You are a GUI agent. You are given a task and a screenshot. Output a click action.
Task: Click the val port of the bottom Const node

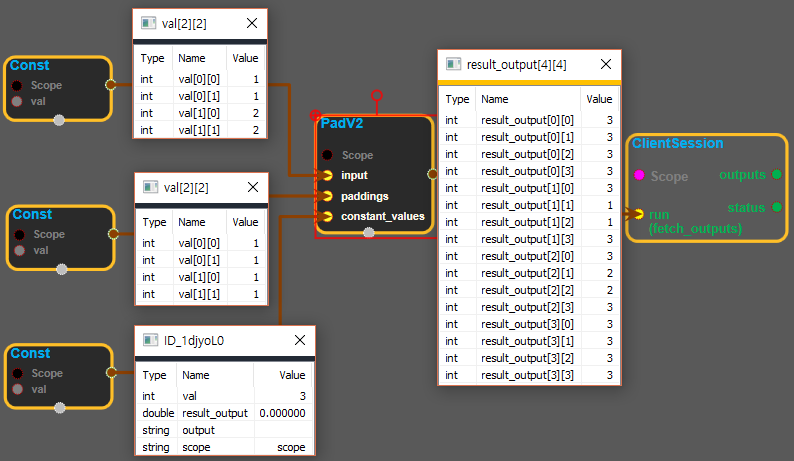click(x=17, y=389)
